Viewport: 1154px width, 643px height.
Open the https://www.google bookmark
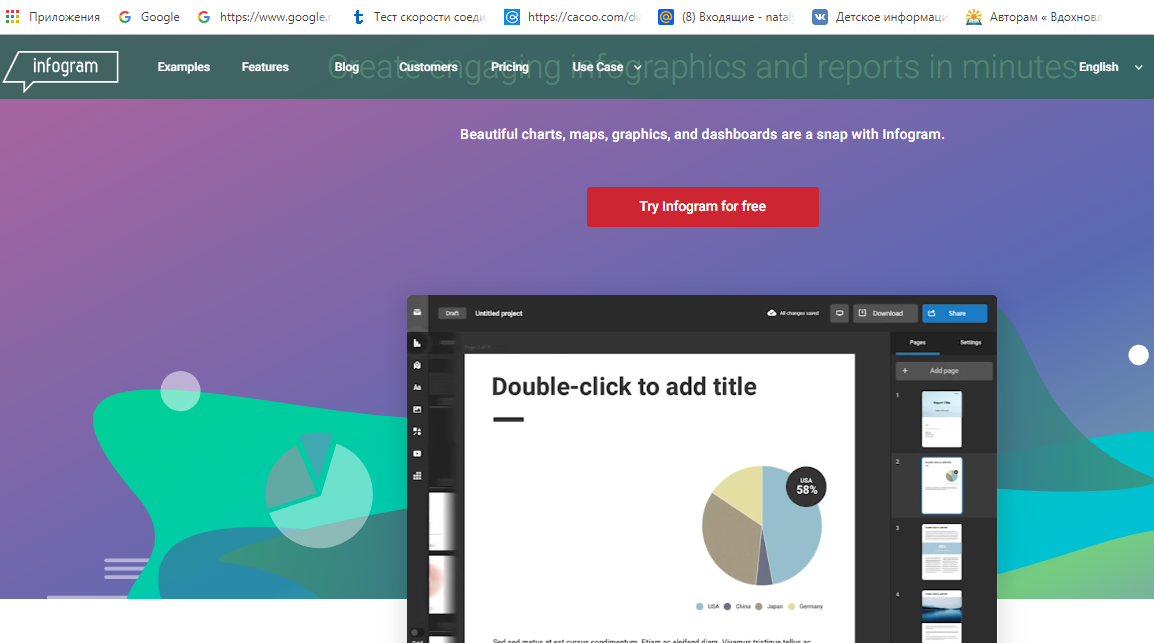(265, 17)
